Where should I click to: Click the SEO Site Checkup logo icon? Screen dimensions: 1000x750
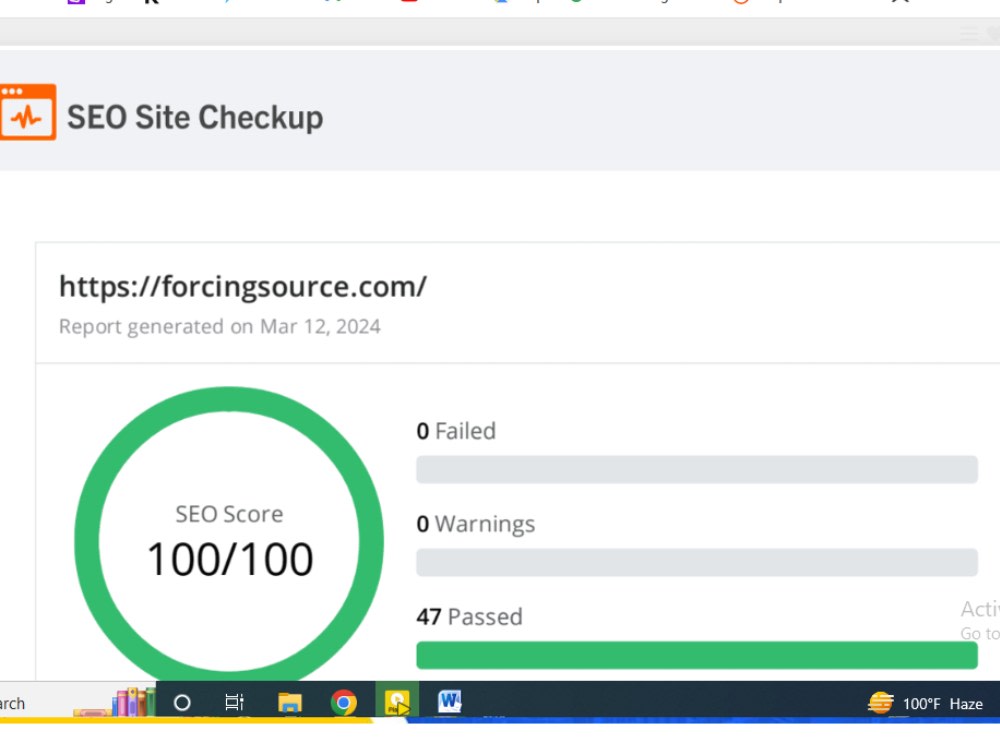click(x=27, y=112)
